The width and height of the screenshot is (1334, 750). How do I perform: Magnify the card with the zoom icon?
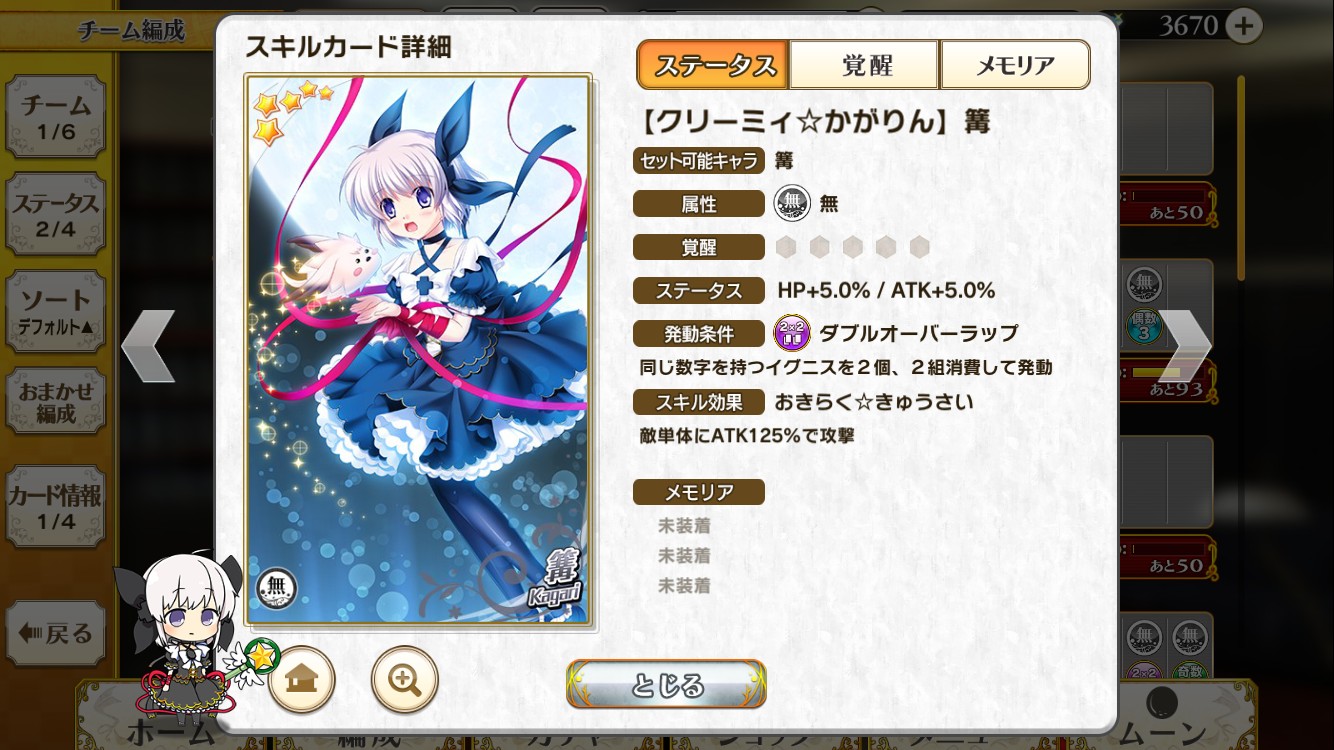point(405,680)
